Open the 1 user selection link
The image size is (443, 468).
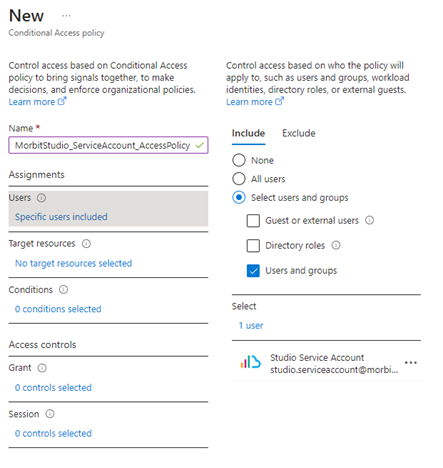251,326
